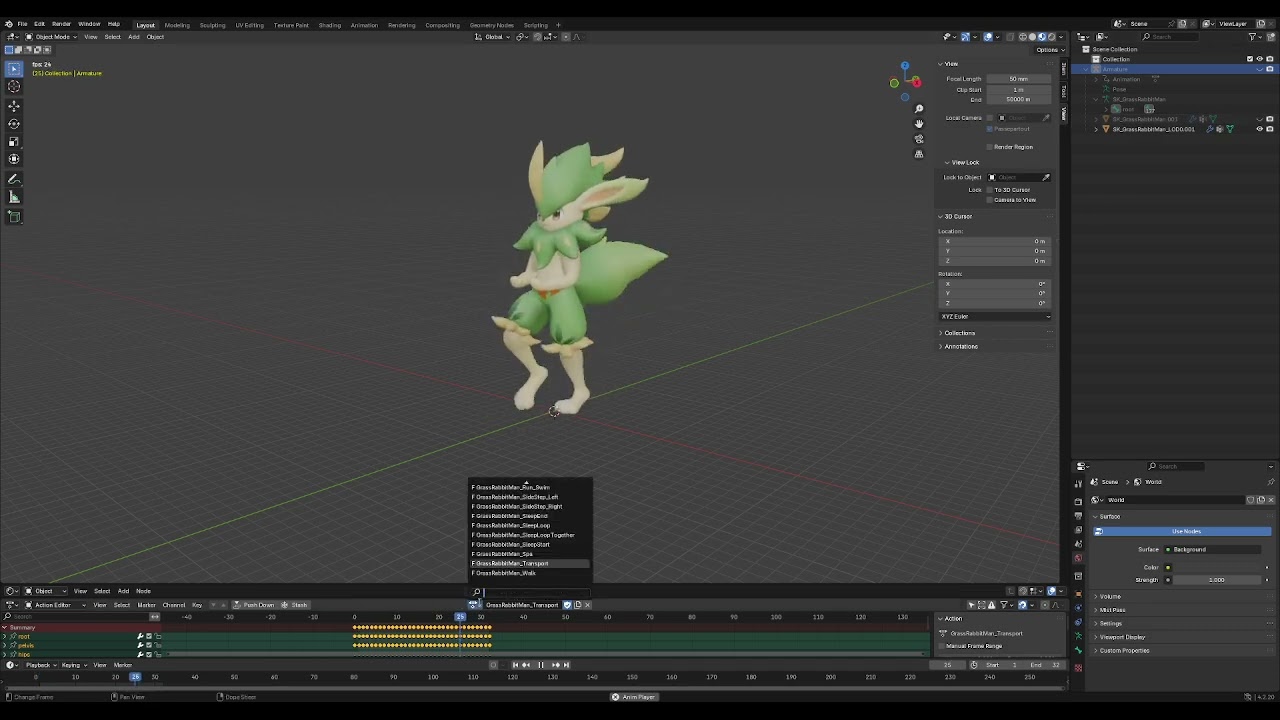Click the eyedropper beside Lock to Object
The height and width of the screenshot is (720, 1280).
[1046, 177]
